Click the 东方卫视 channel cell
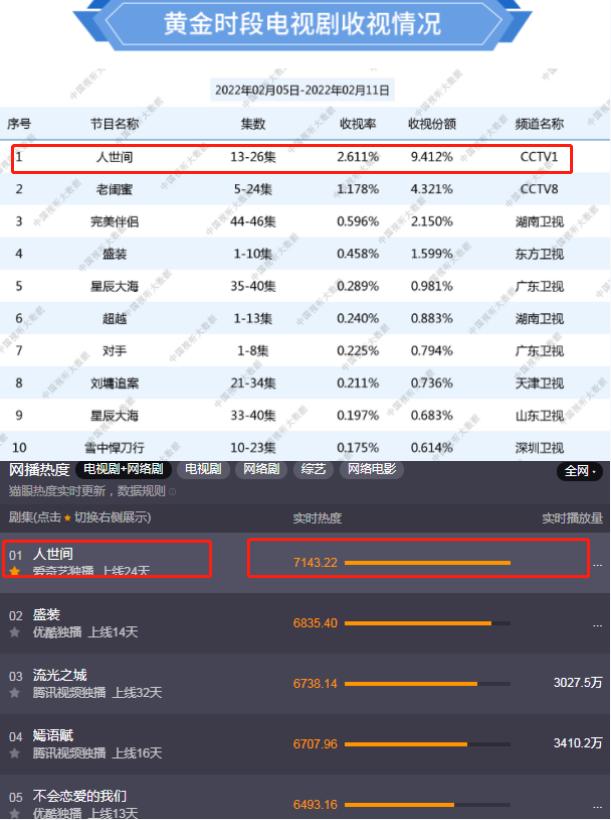Screen dimensions: 611x820 (x=539, y=254)
